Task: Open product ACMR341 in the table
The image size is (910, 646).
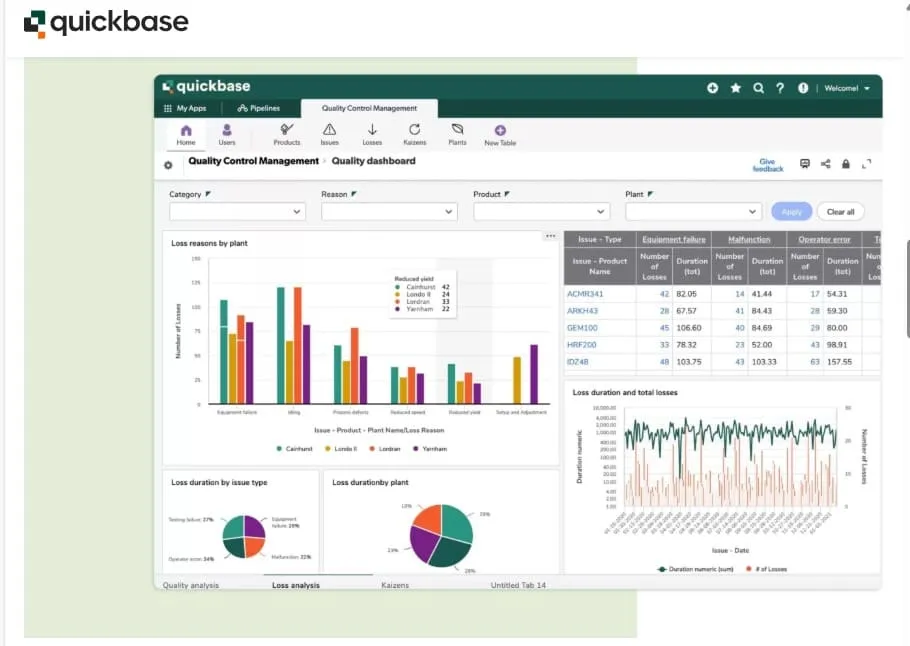Action: pos(585,294)
